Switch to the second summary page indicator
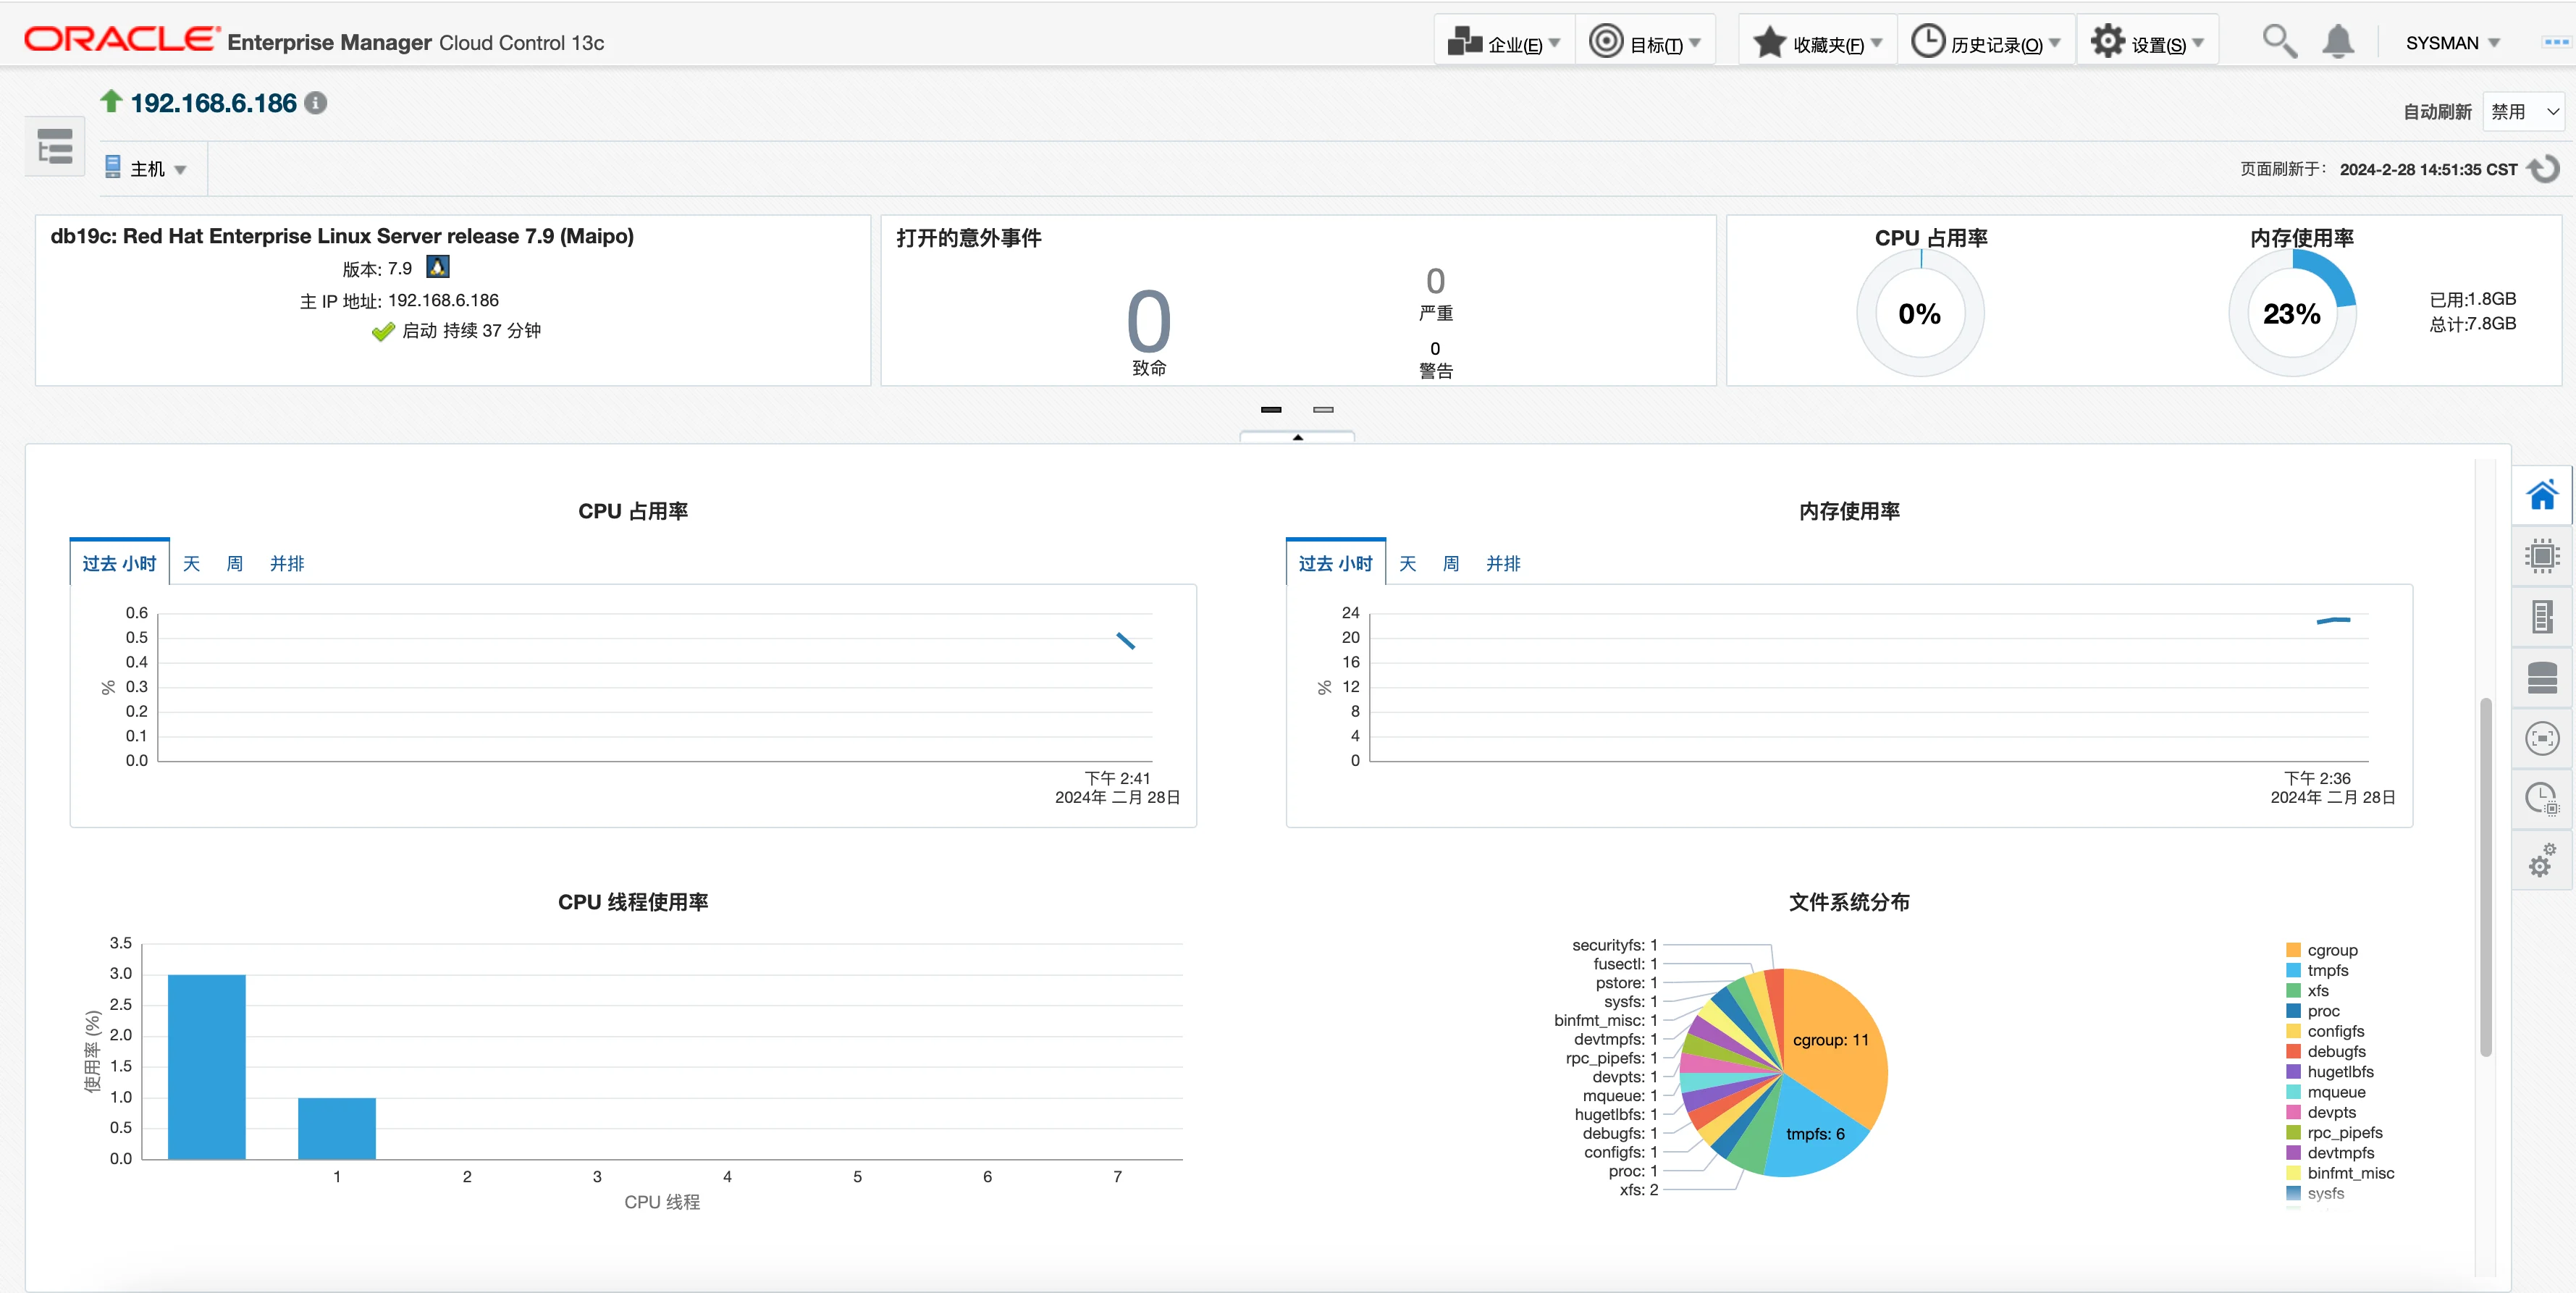 pyautogui.click(x=1323, y=409)
